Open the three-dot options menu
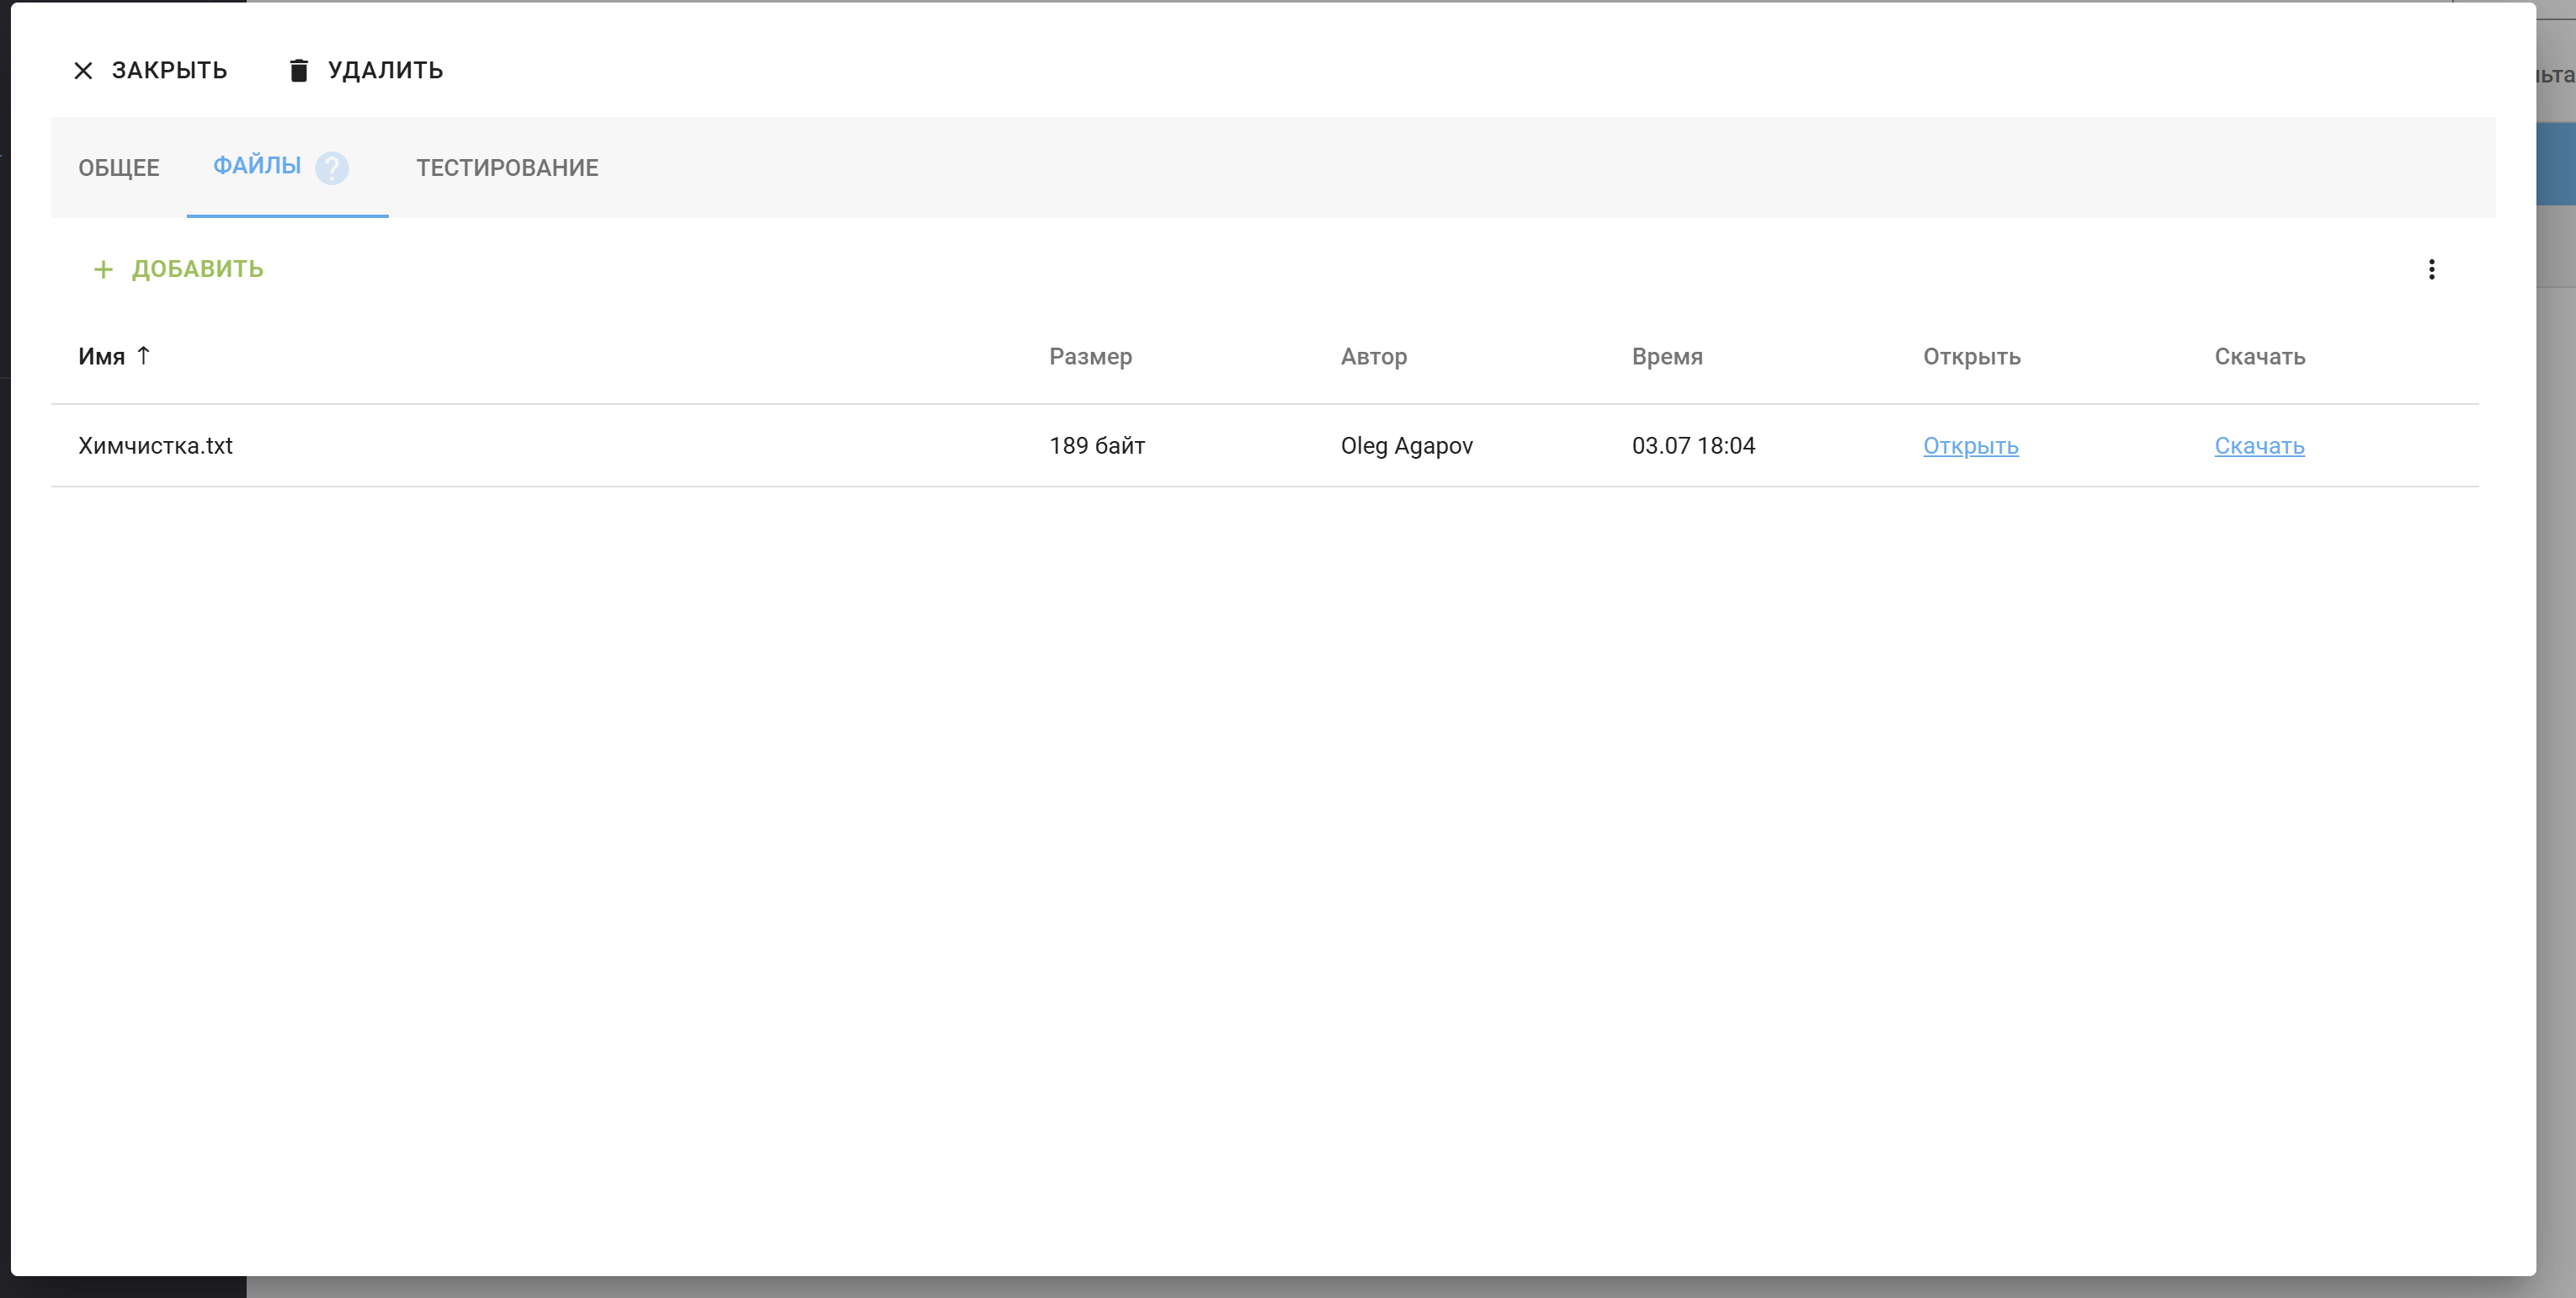This screenshot has height=1298, width=2576. 2431,269
